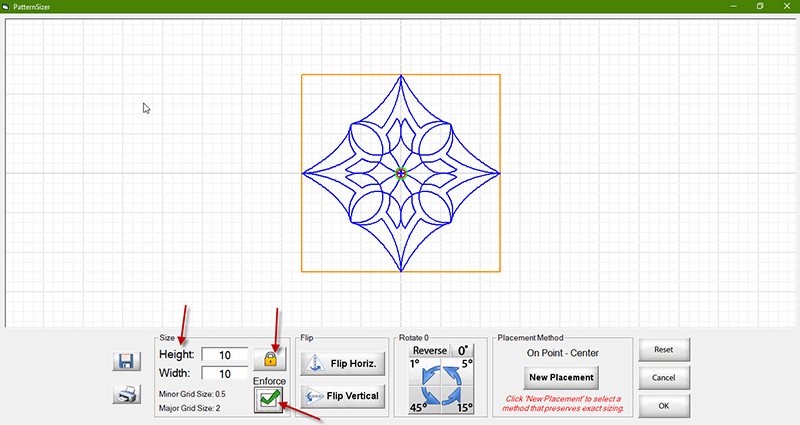Screen dimensions: 800x425
Task: Confirm sizing with the OK button
Action: (664, 406)
